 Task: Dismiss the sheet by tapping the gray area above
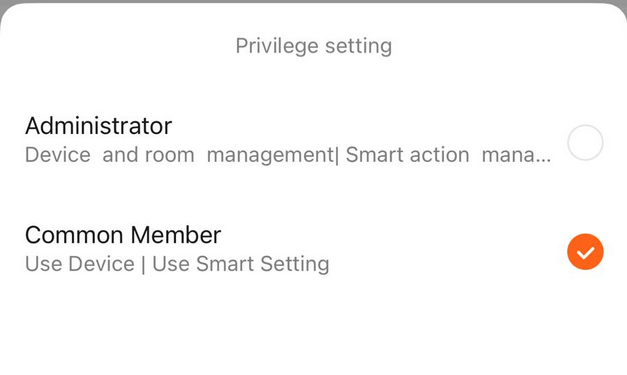click(314, 2)
